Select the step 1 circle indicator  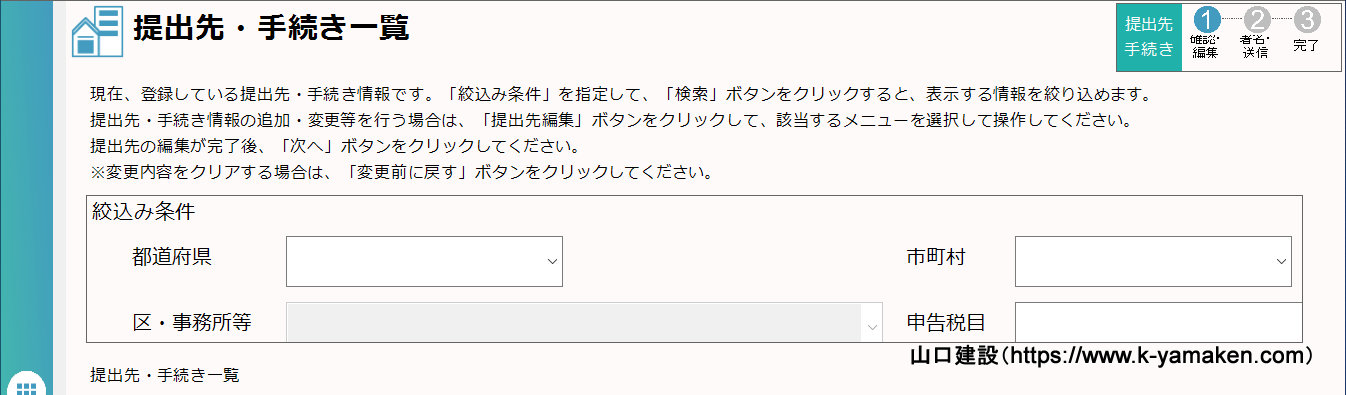coord(1209,20)
